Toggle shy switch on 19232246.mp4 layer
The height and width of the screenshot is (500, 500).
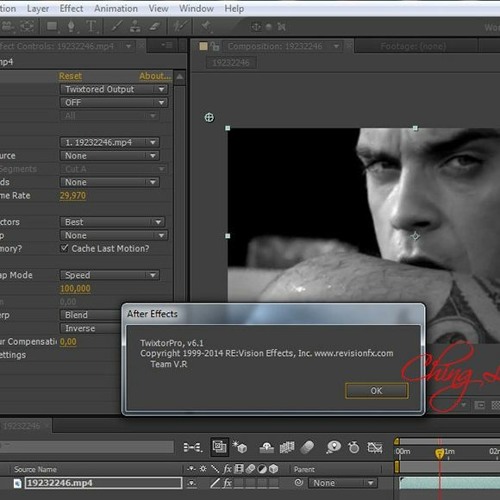(x=192, y=483)
